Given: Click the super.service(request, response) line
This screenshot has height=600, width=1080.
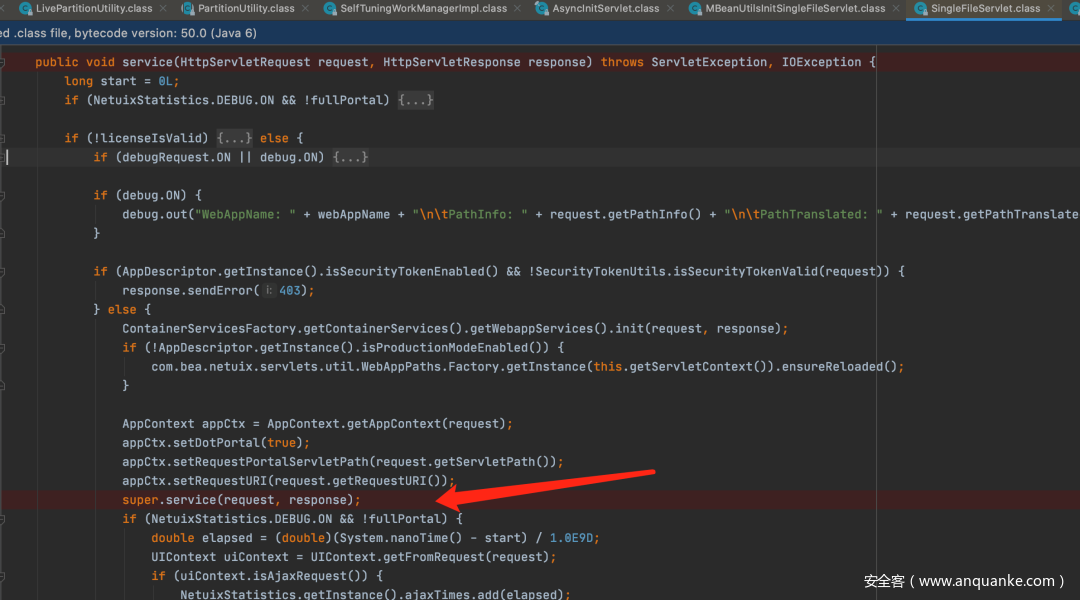Looking at the screenshot, I should pos(240,500).
